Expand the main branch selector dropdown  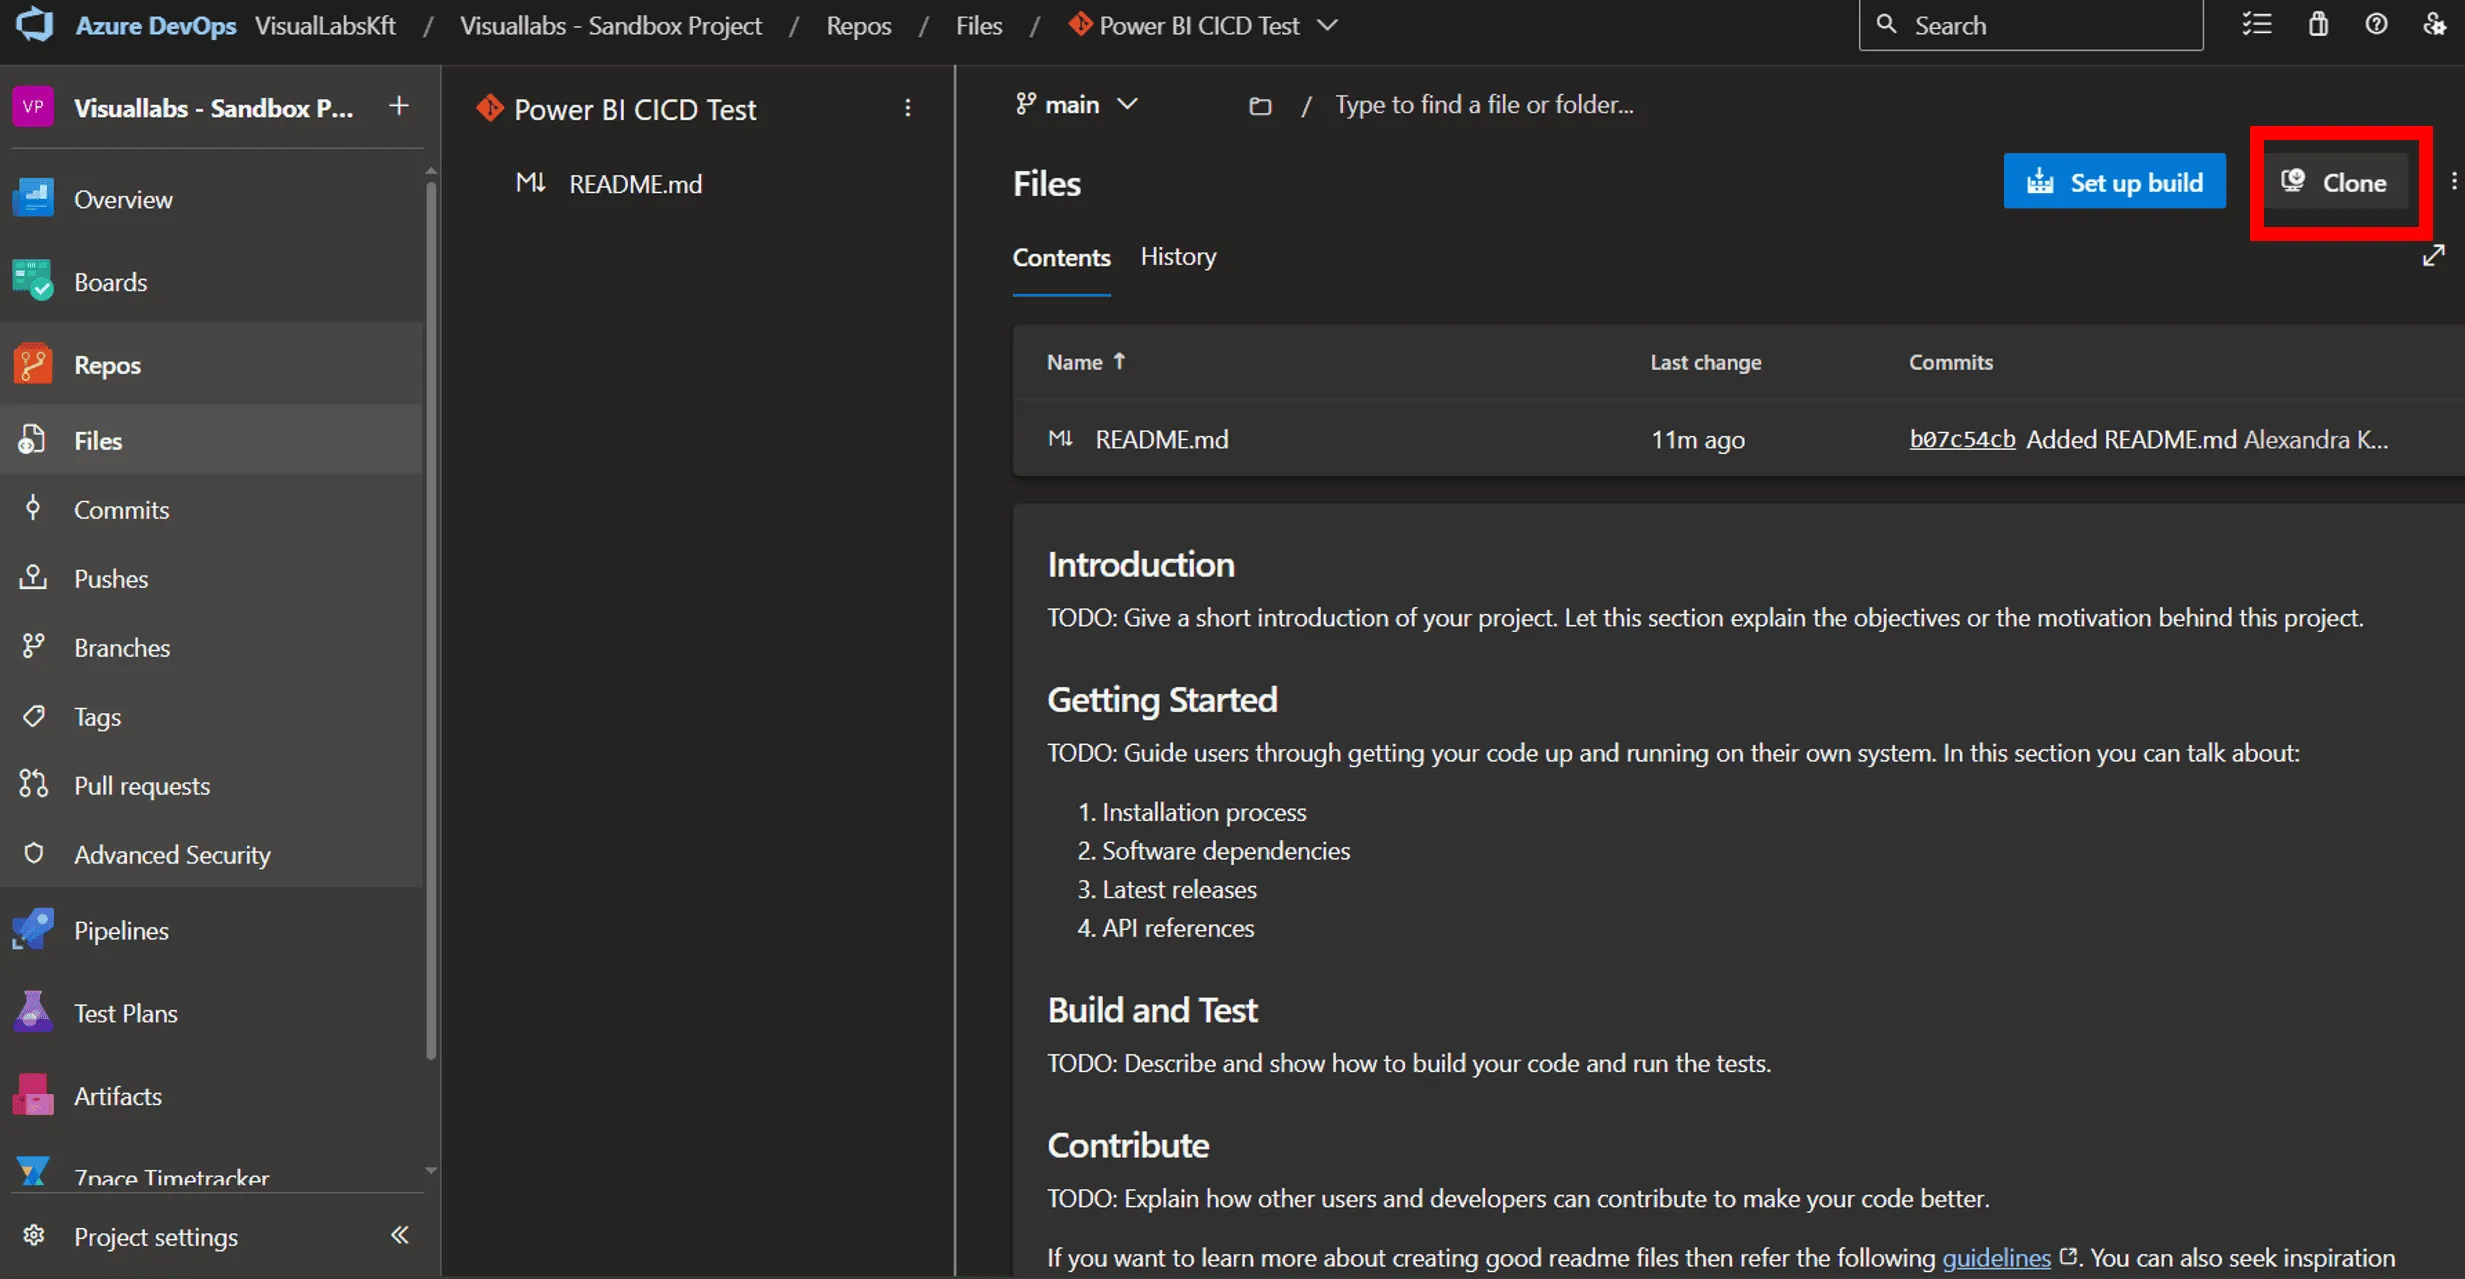[1077, 104]
